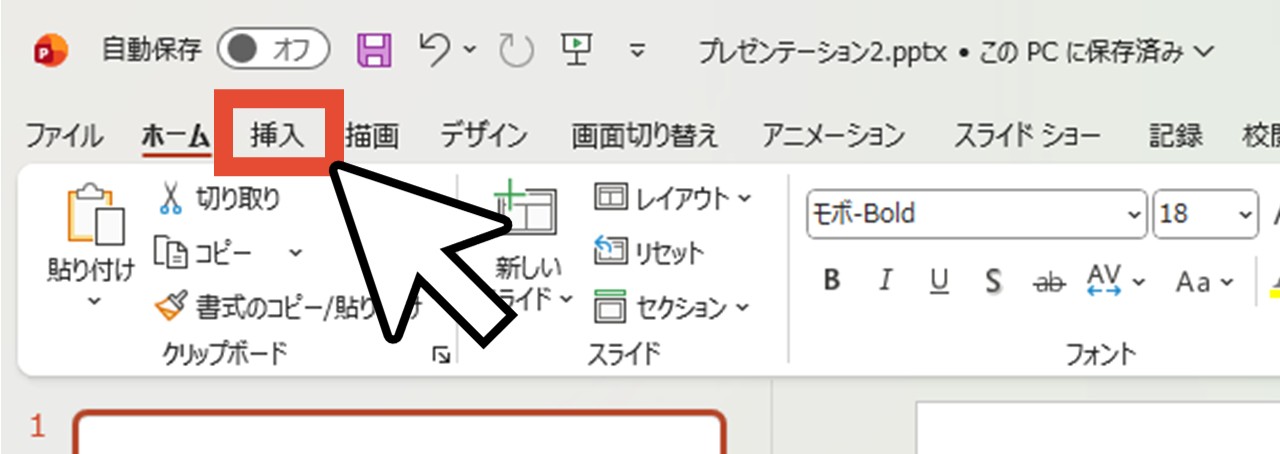Expand the font size dropdown arrow
Viewport: 1280px width, 454px height.
point(1246,215)
